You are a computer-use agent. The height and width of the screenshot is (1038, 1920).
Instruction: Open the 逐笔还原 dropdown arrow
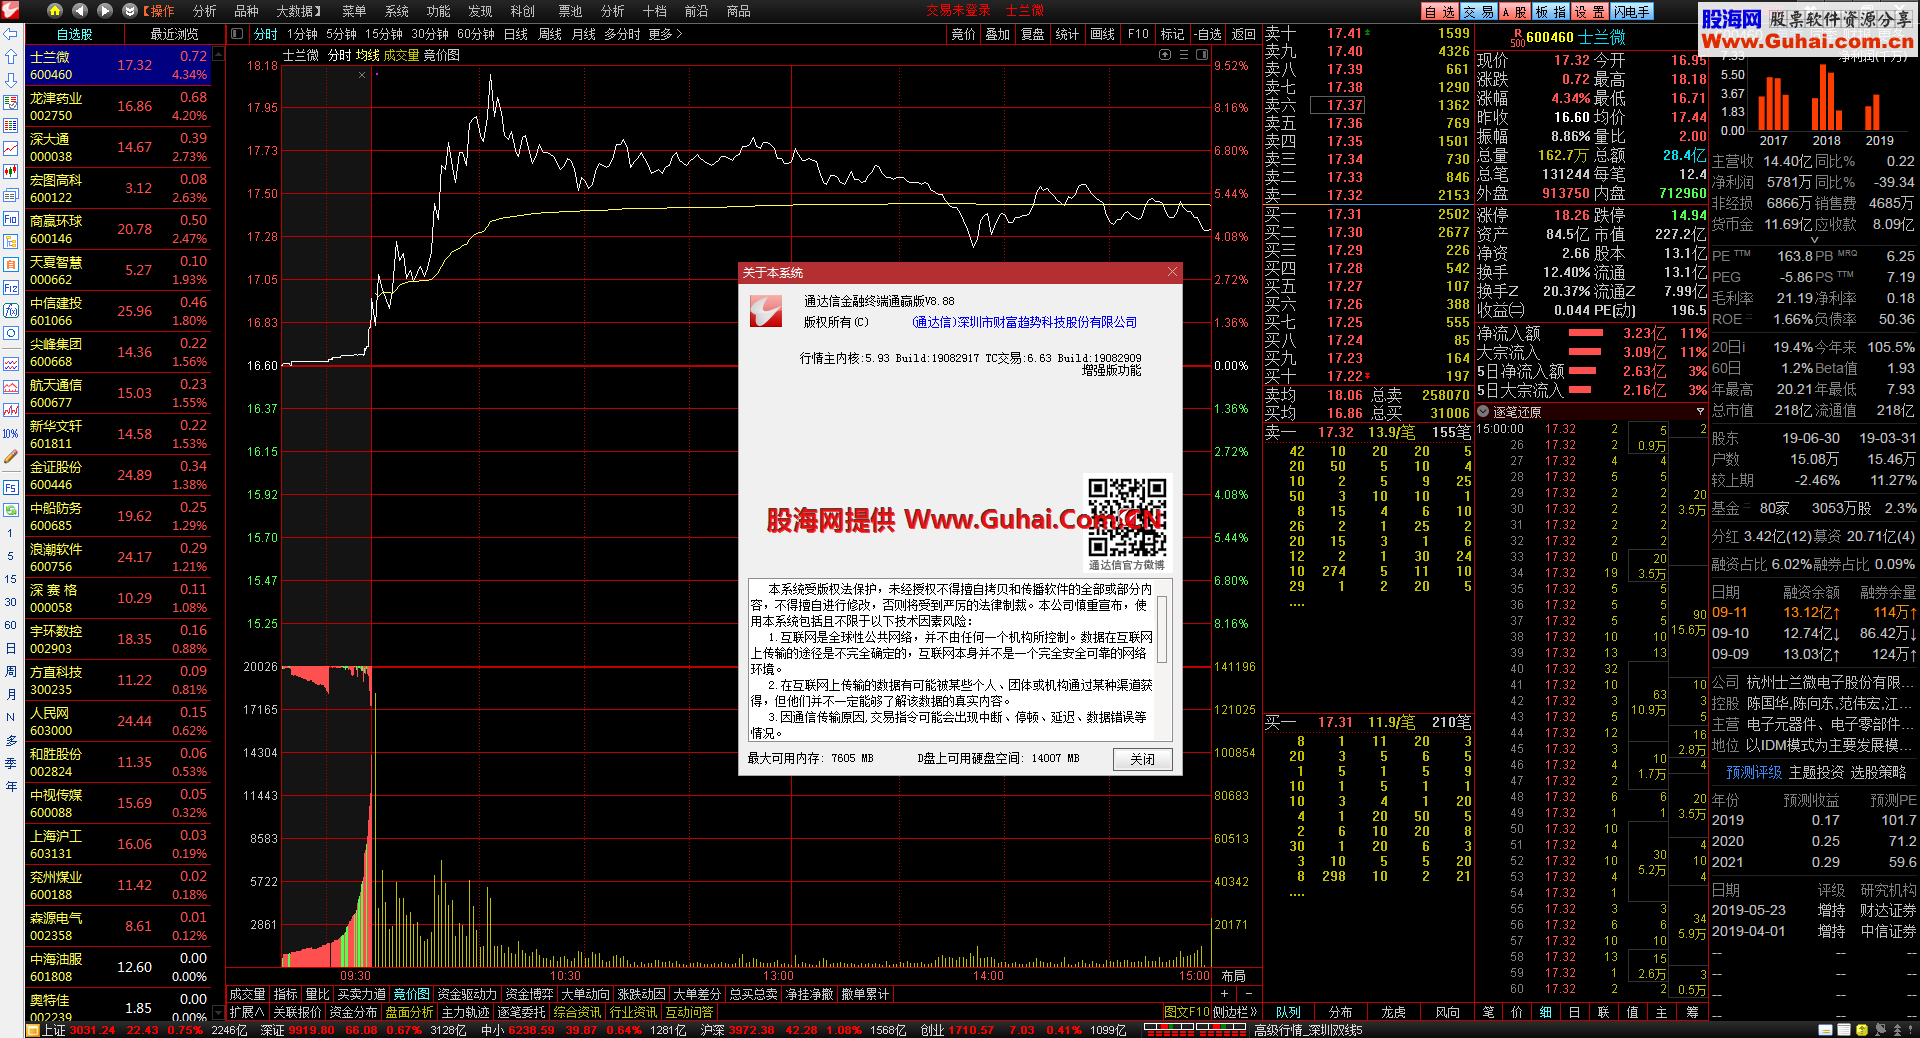(x=1700, y=412)
